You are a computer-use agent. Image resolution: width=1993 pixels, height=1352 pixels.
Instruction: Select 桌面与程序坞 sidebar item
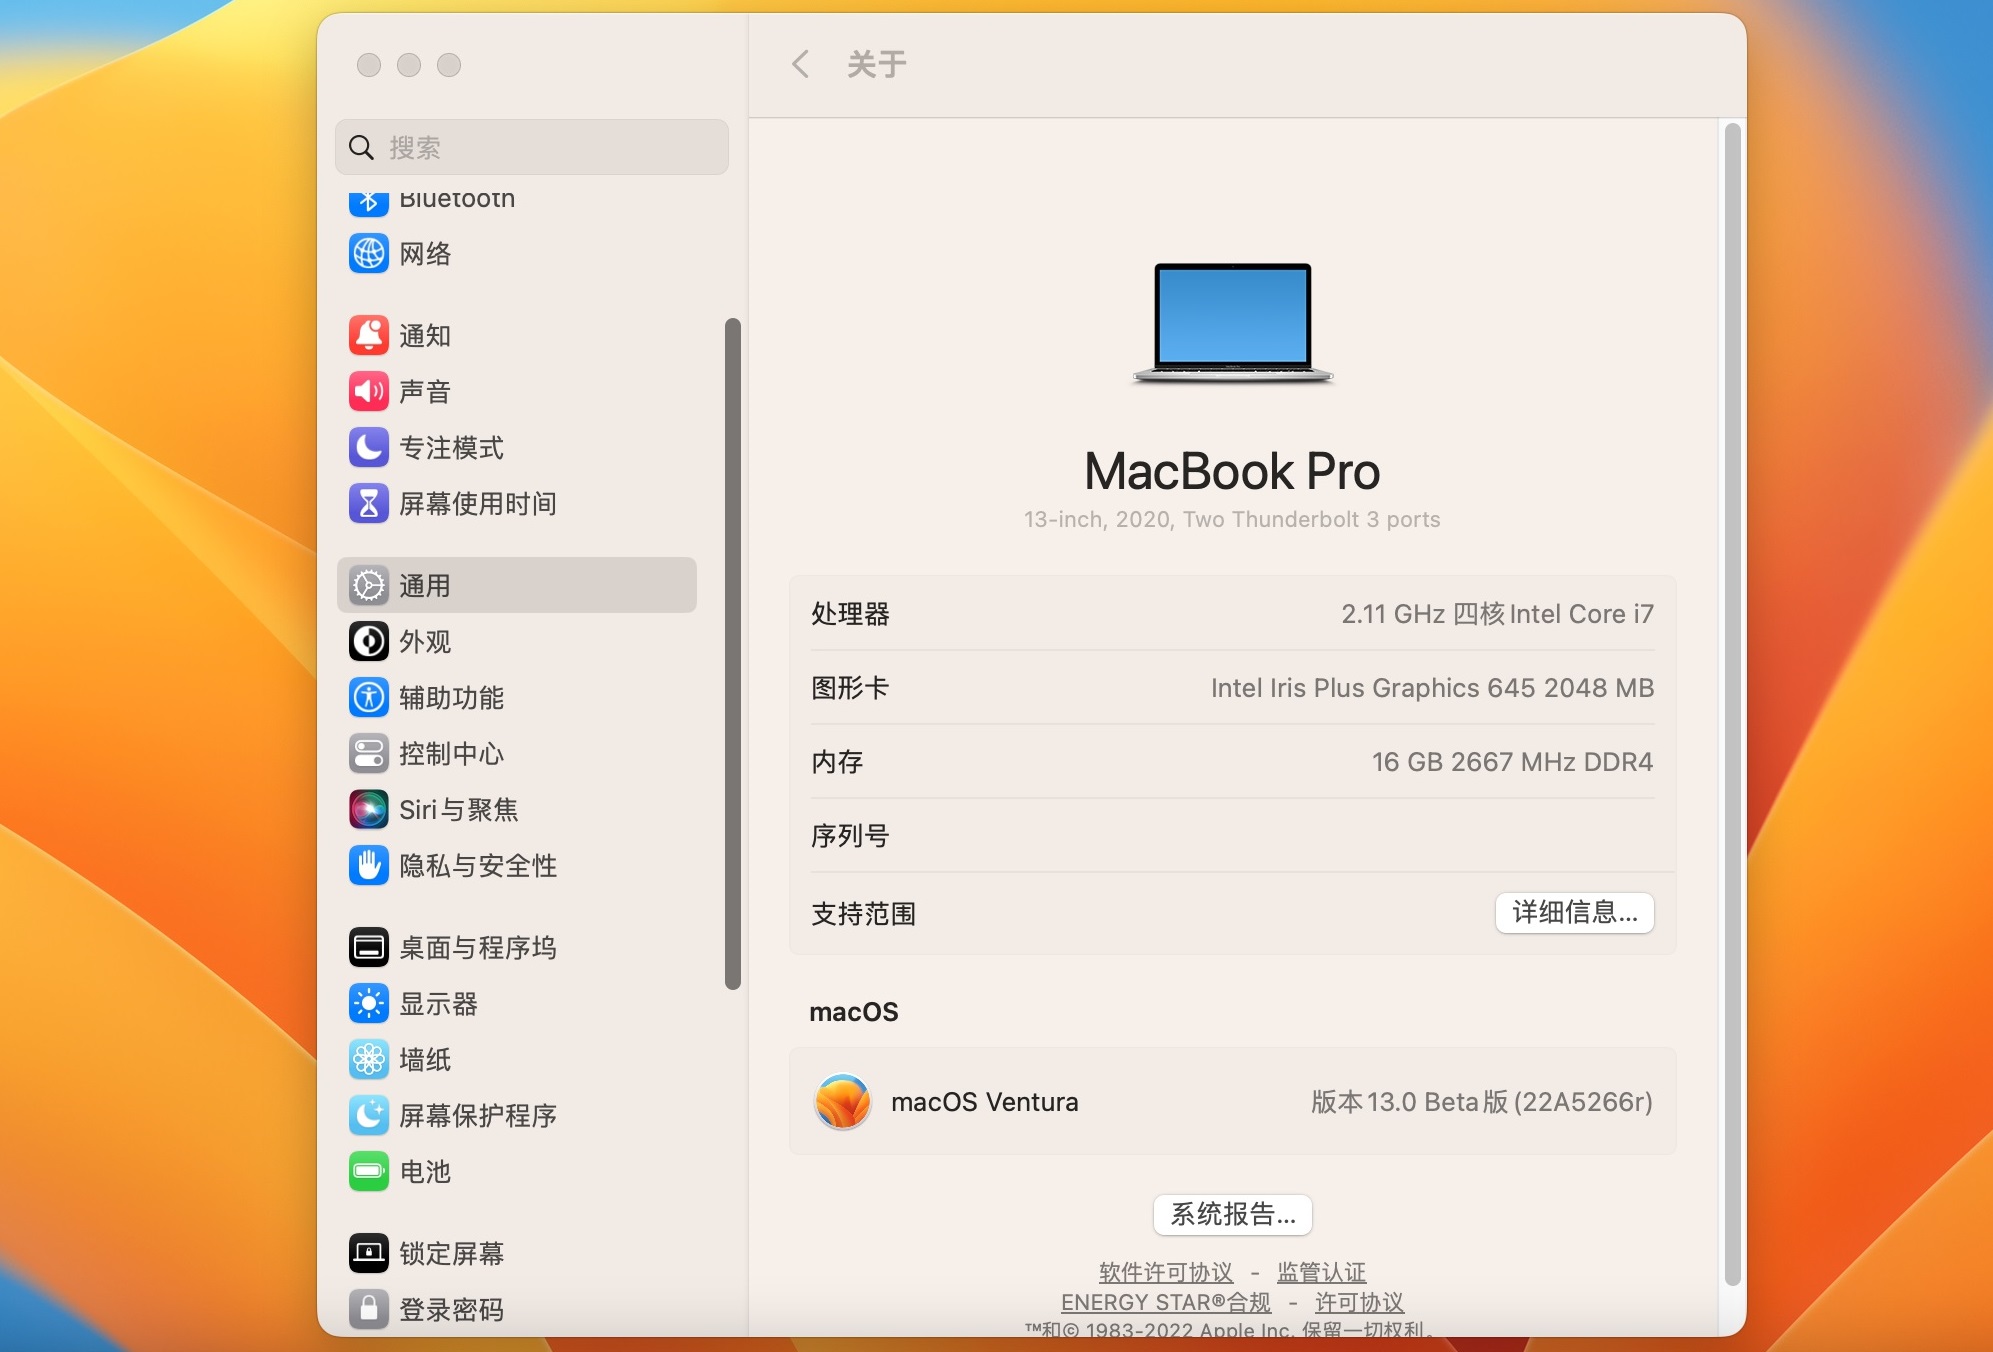[x=476, y=947]
